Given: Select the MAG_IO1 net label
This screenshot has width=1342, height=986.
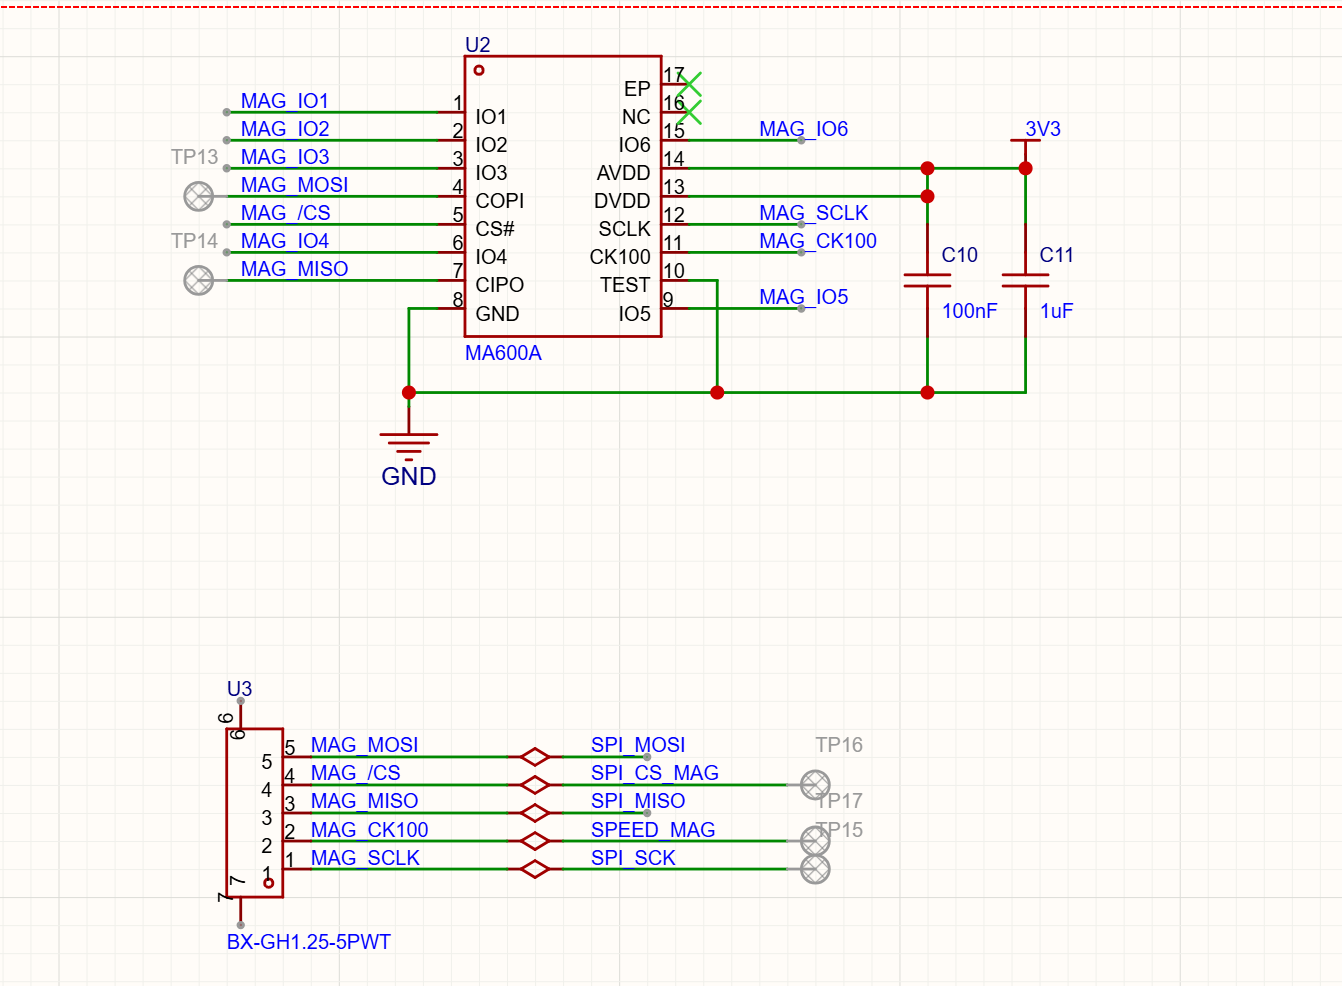Looking at the screenshot, I should click(x=284, y=101).
